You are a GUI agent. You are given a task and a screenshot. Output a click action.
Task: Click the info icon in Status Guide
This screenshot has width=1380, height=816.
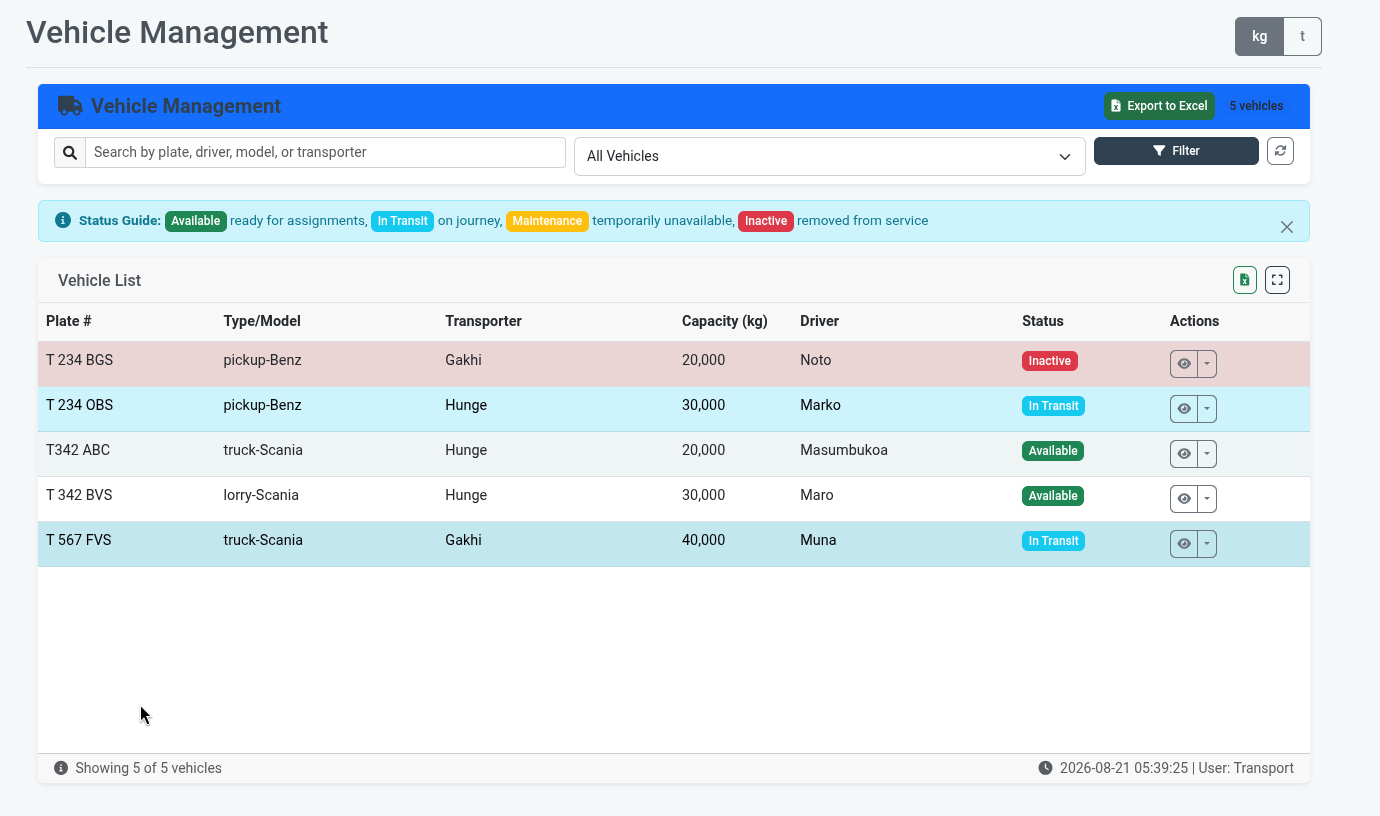(63, 220)
